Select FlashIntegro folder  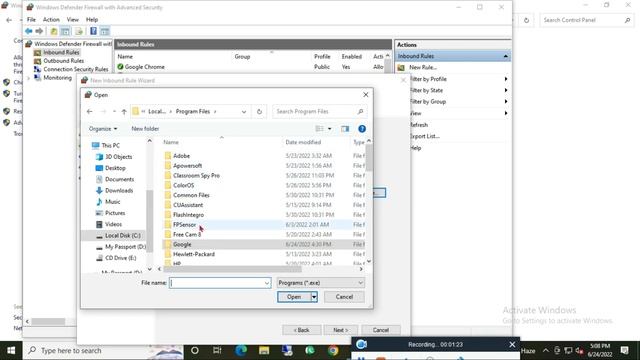coord(188,215)
